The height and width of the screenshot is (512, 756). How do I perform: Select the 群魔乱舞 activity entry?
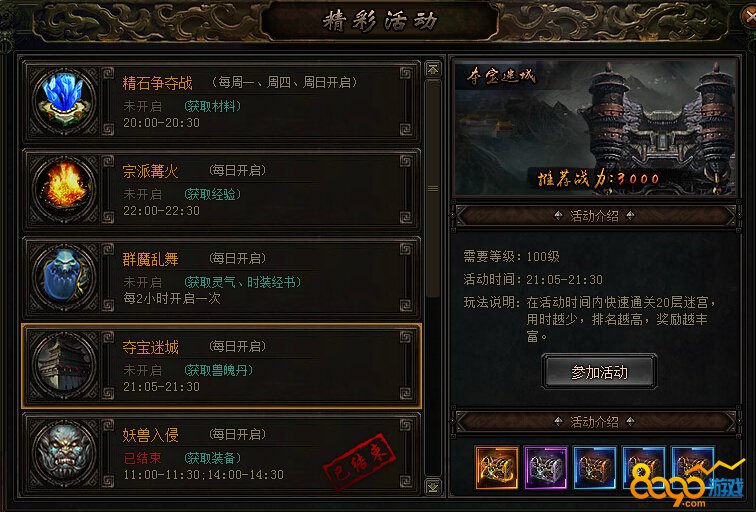pos(221,277)
